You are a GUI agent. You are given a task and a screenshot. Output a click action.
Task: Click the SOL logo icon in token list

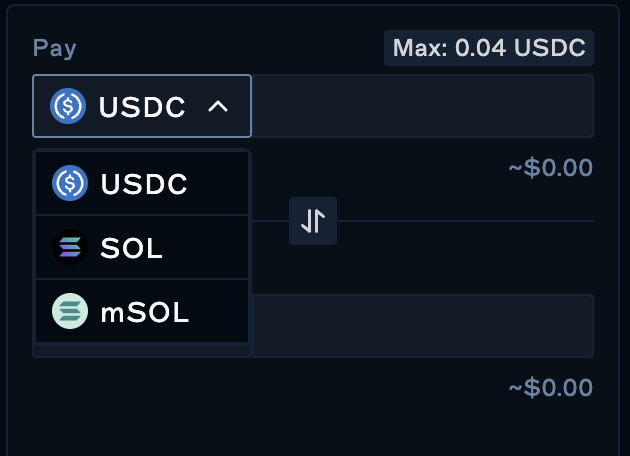coord(70,248)
